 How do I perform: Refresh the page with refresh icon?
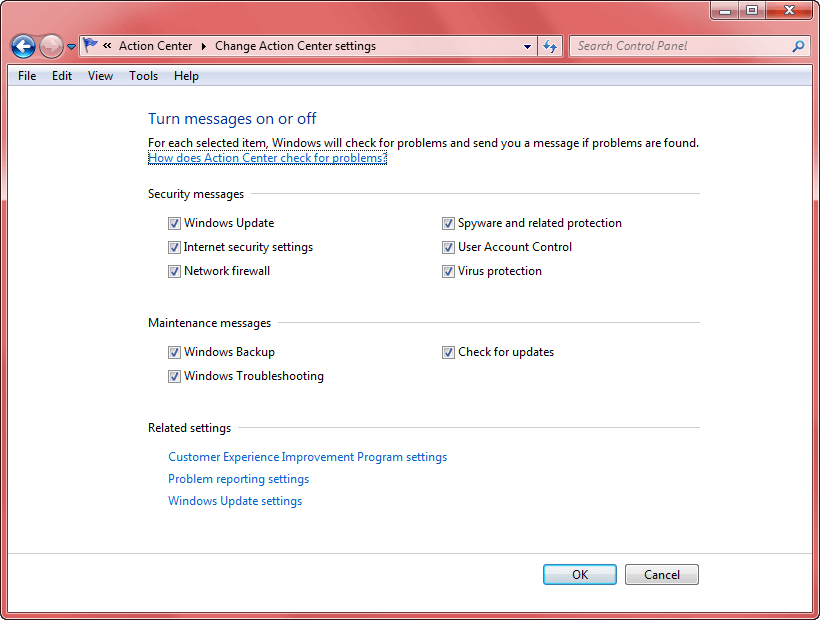coord(550,47)
